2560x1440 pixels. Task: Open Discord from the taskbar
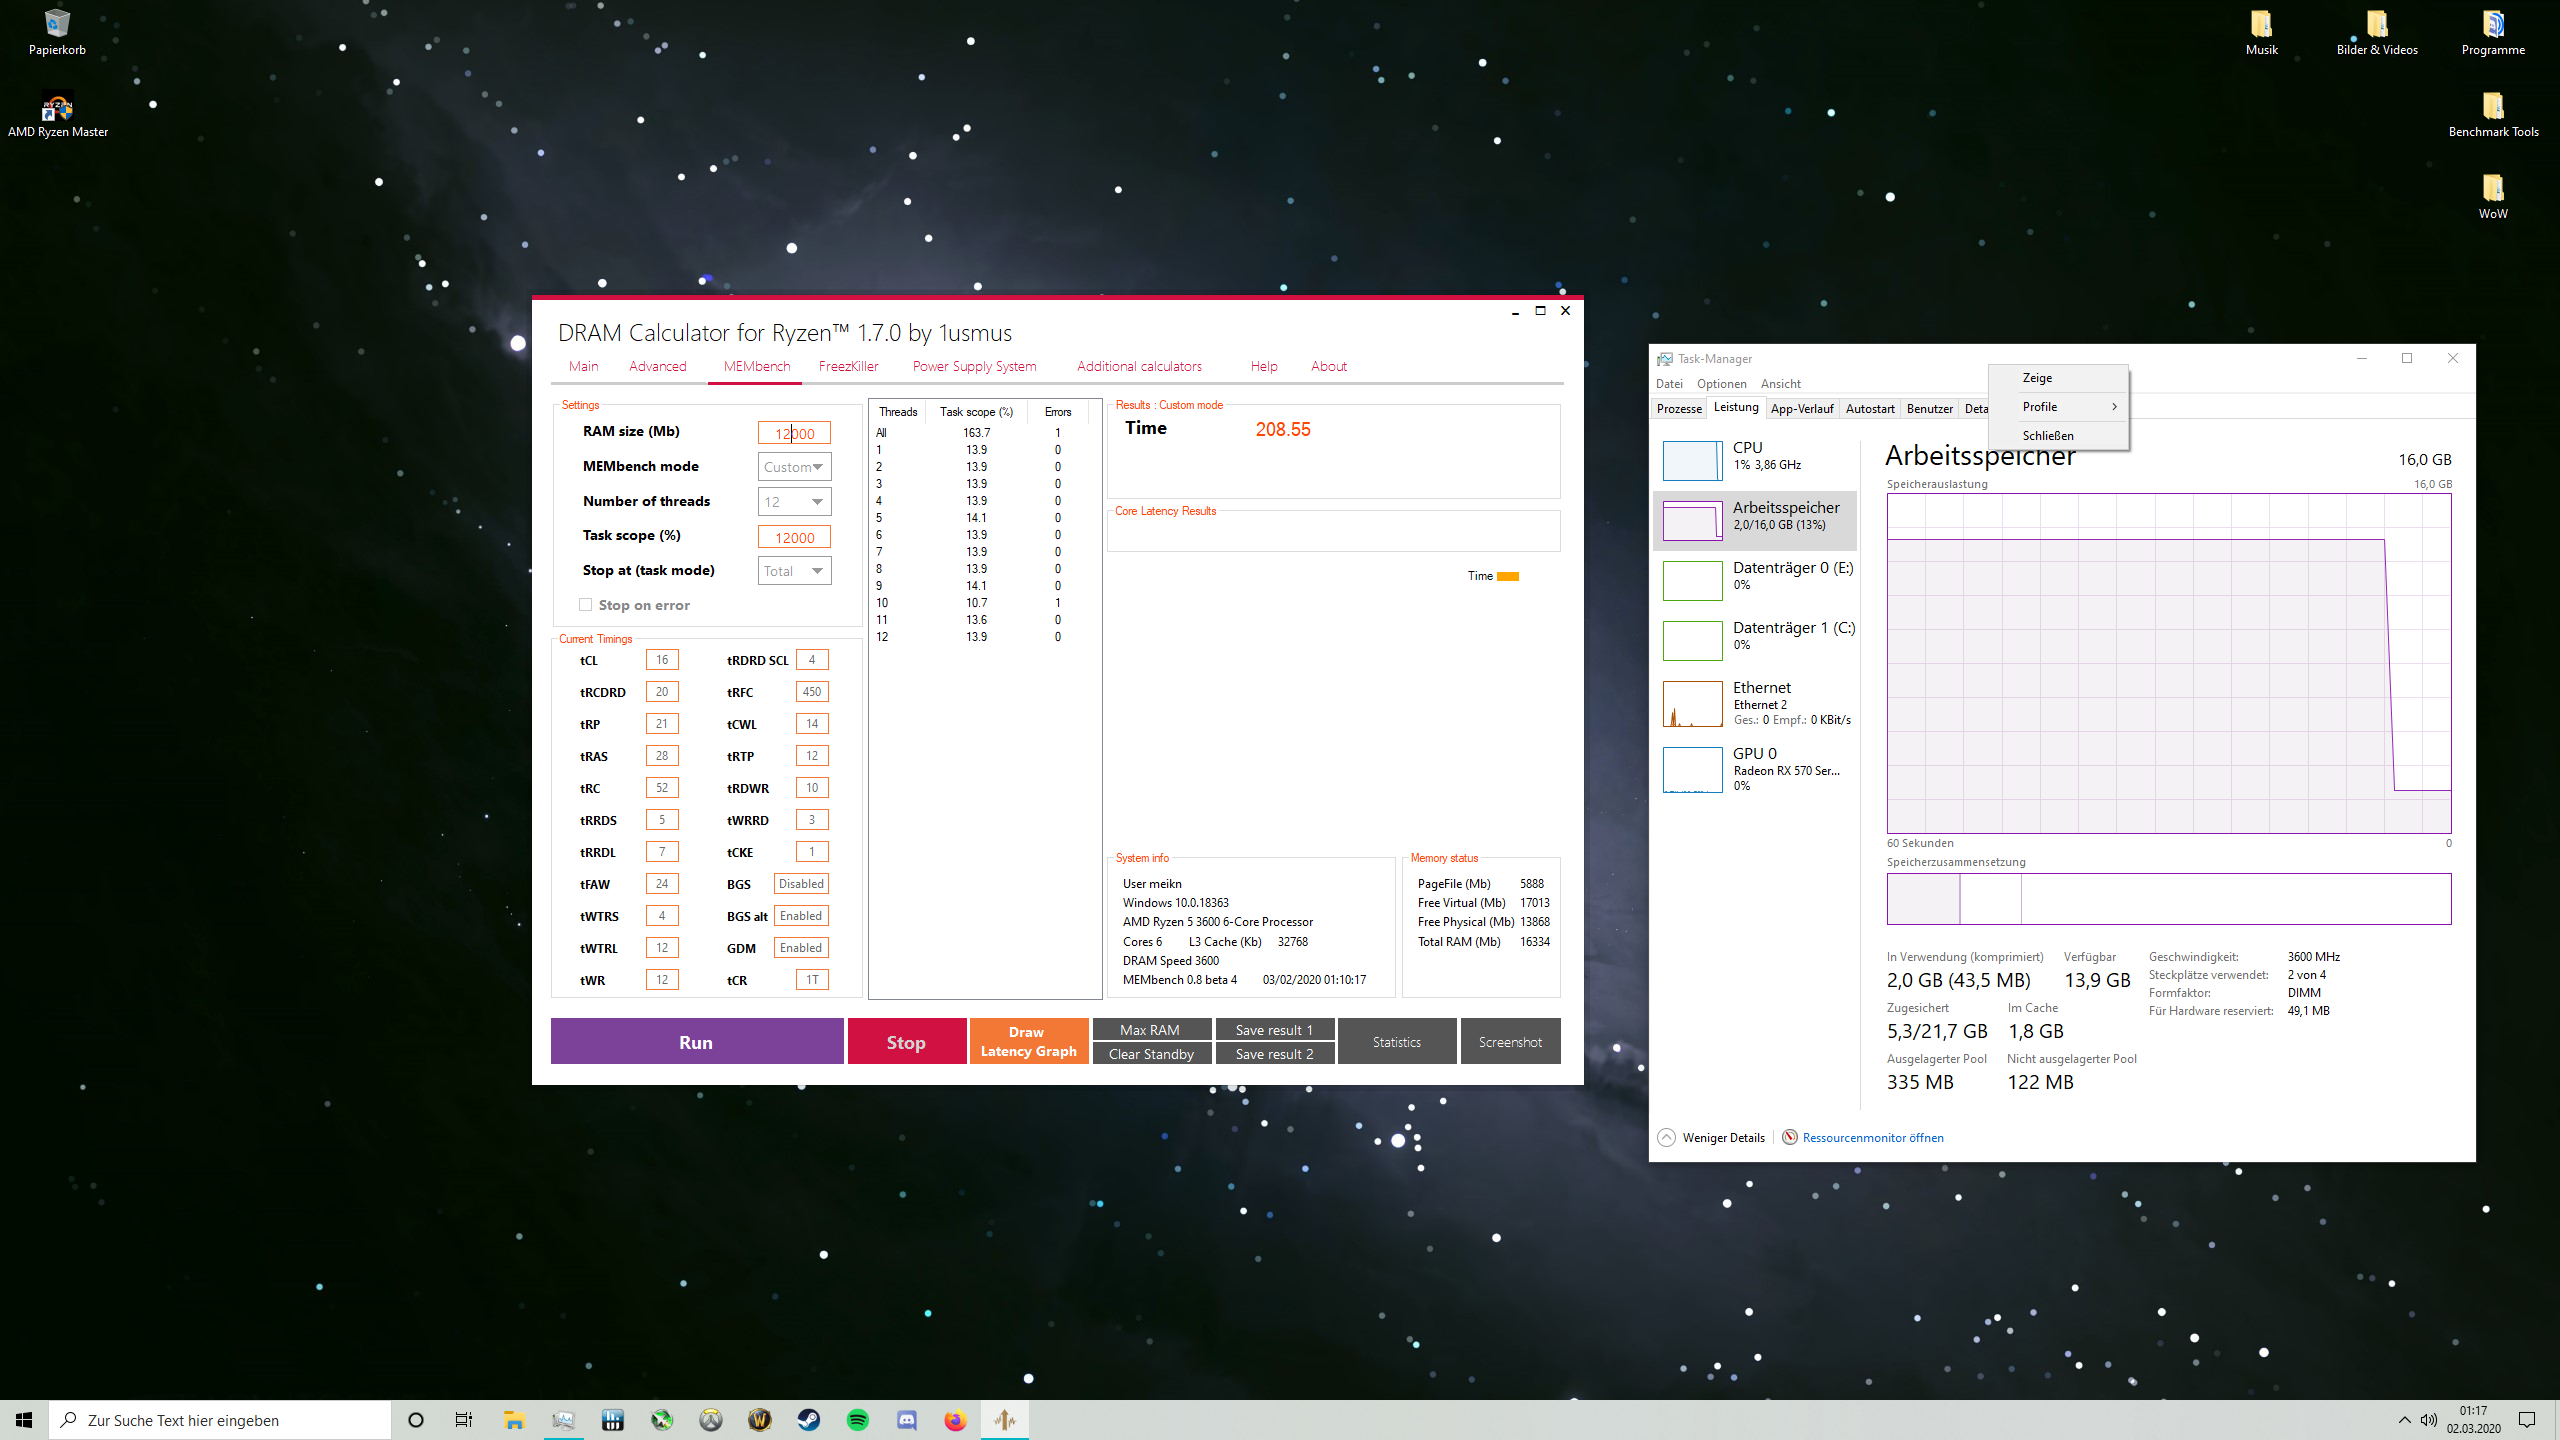[906, 1419]
